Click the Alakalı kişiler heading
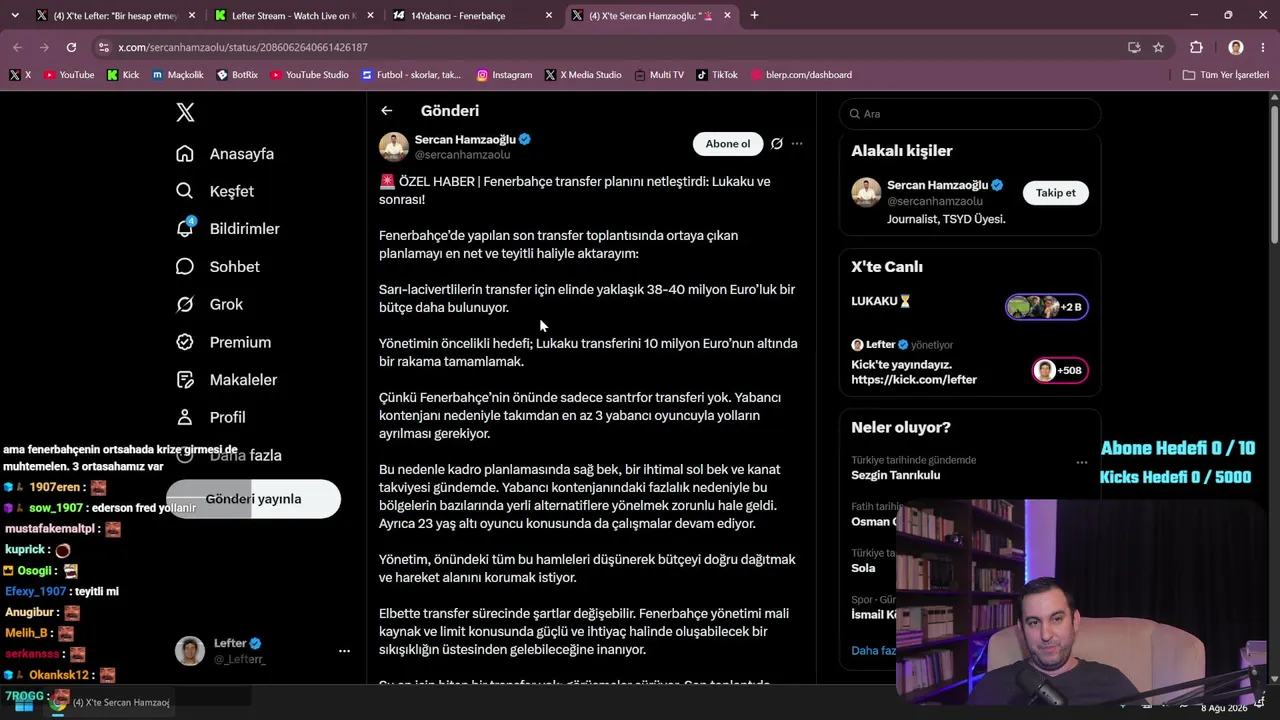The image size is (1280, 720). (902, 151)
